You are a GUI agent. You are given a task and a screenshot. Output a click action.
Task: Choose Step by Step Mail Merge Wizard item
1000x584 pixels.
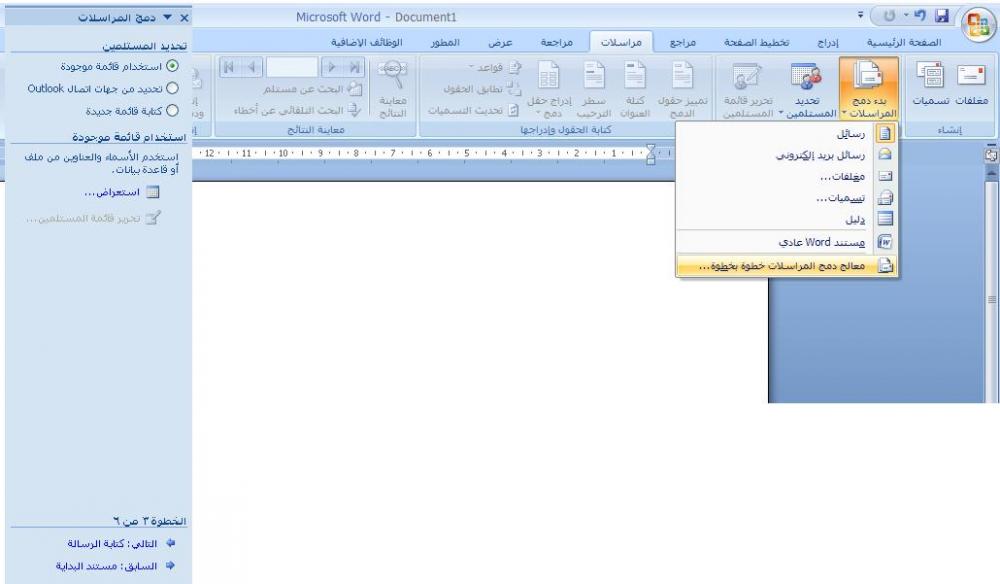click(786, 266)
